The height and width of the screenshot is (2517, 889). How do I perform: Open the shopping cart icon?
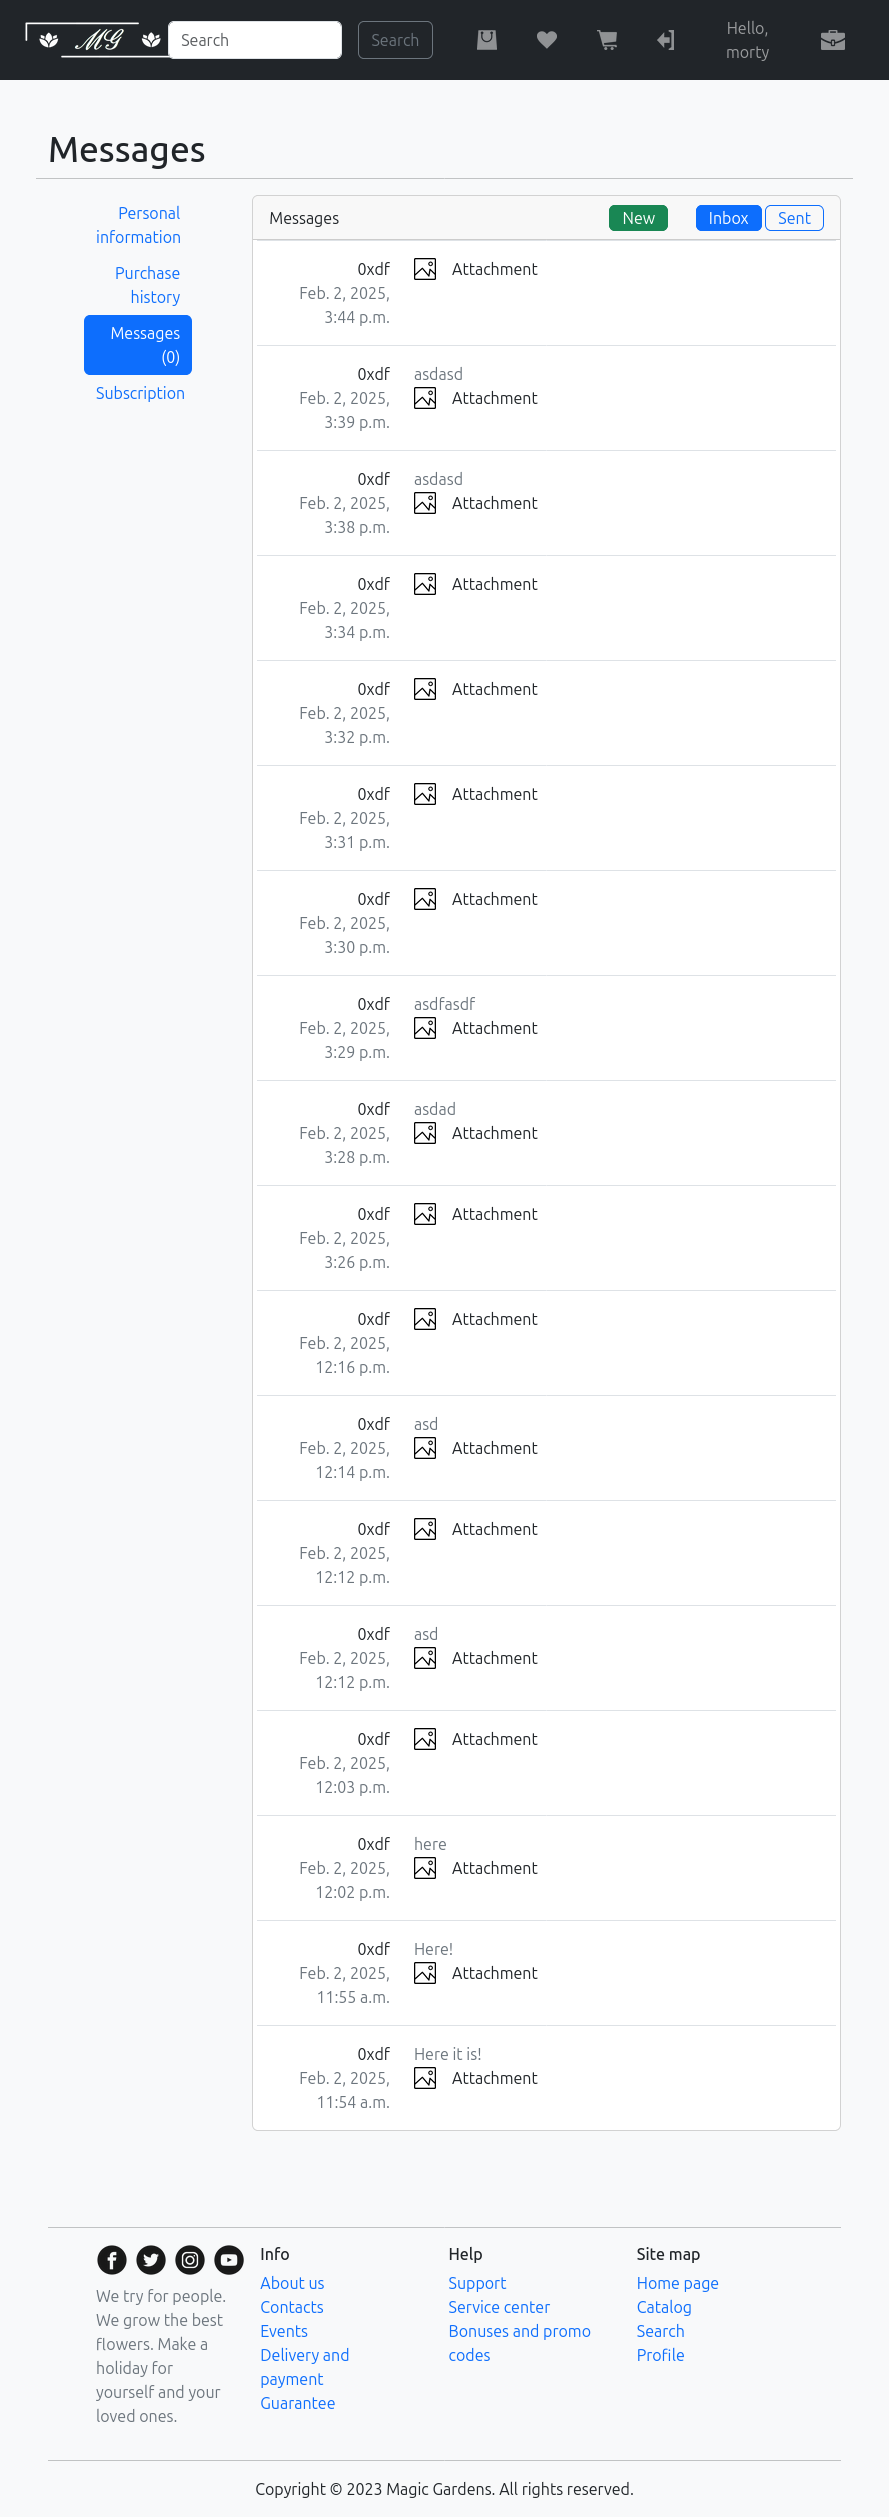point(607,40)
